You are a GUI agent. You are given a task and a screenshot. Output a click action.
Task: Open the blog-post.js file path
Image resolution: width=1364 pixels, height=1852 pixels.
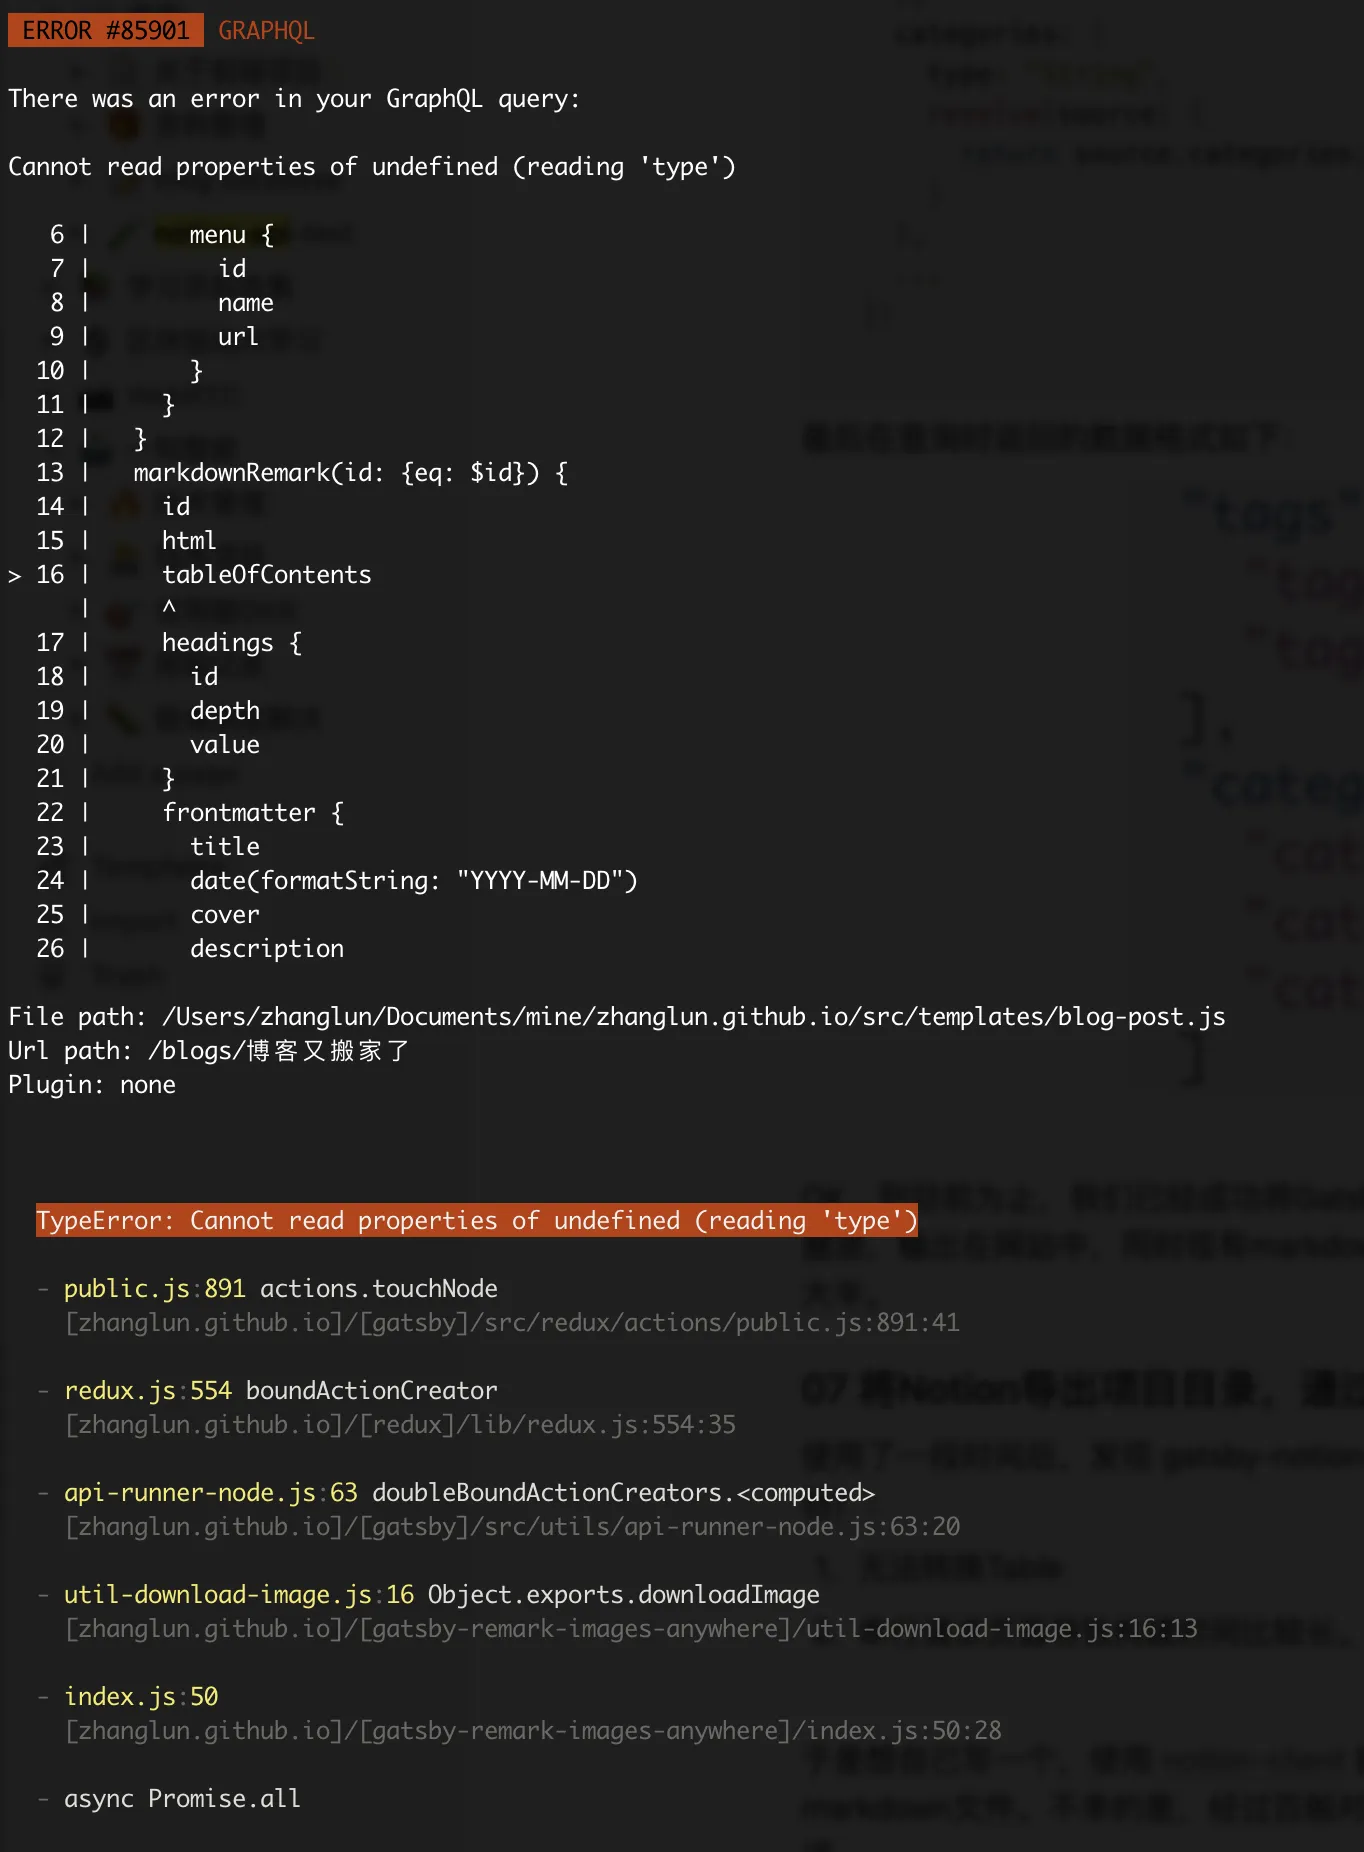pos(692,1017)
